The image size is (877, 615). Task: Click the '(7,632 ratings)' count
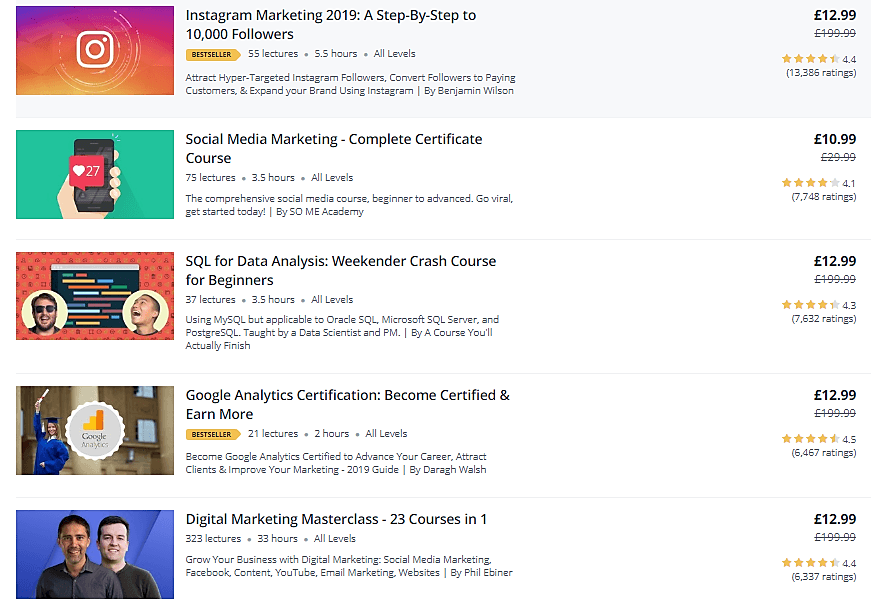824,319
